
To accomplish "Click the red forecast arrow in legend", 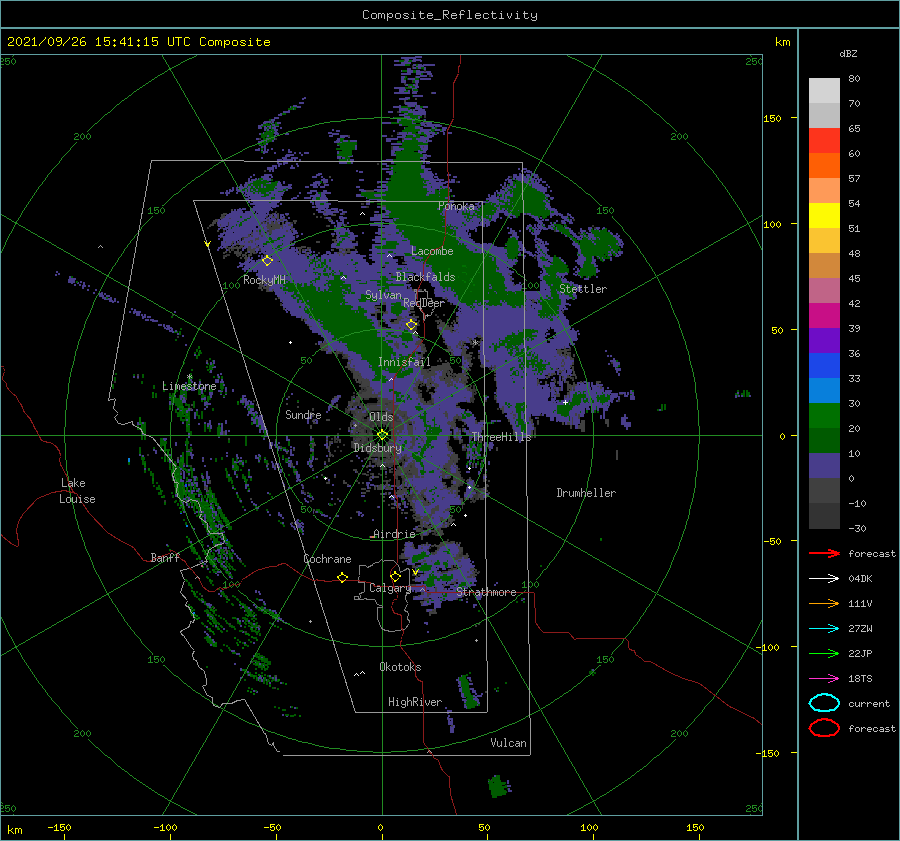I will click(824, 553).
